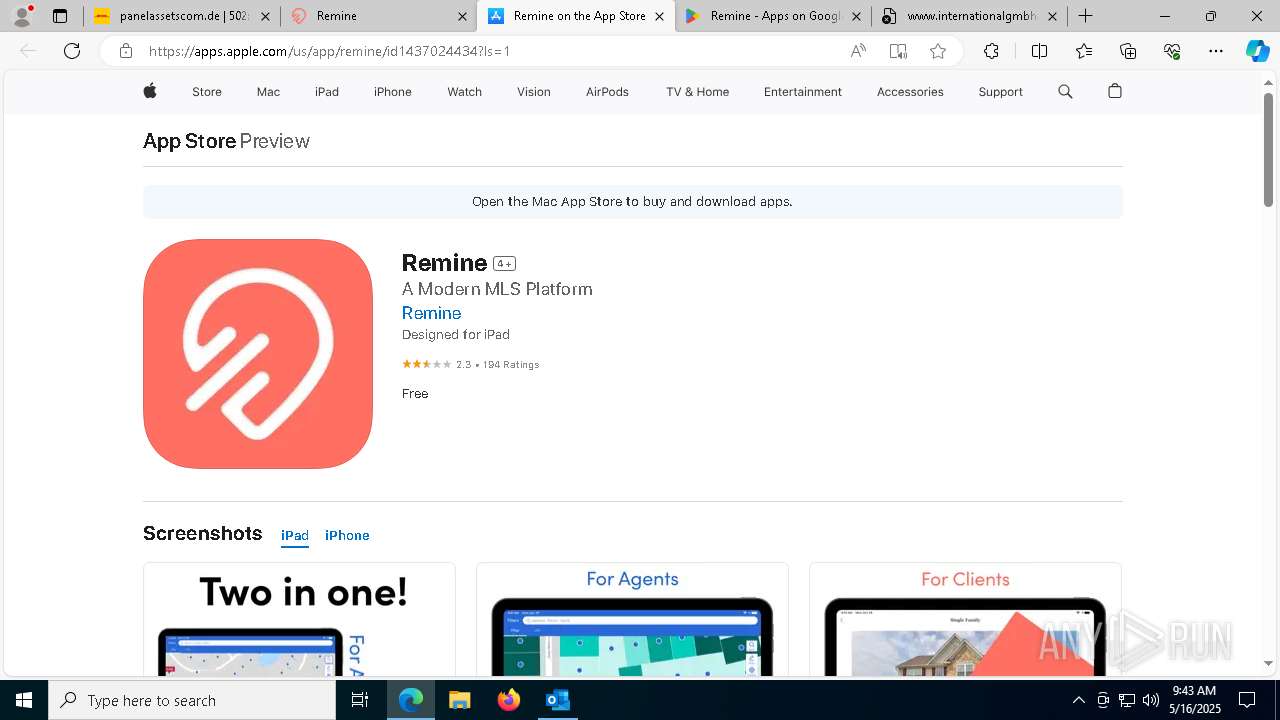The width and height of the screenshot is (1280, 720).
Task: Enable Read Aloud in address bar
Action: click(x=858, y=51)
